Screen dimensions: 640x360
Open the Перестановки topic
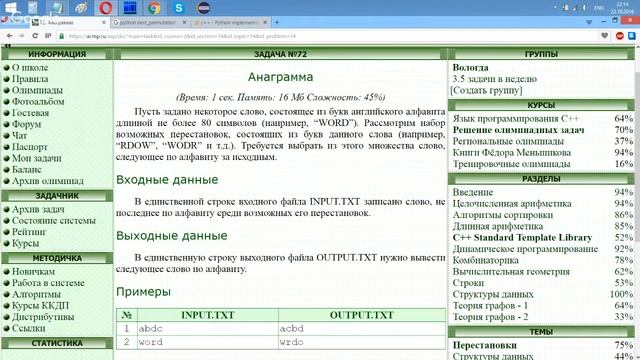coord(484,345)
